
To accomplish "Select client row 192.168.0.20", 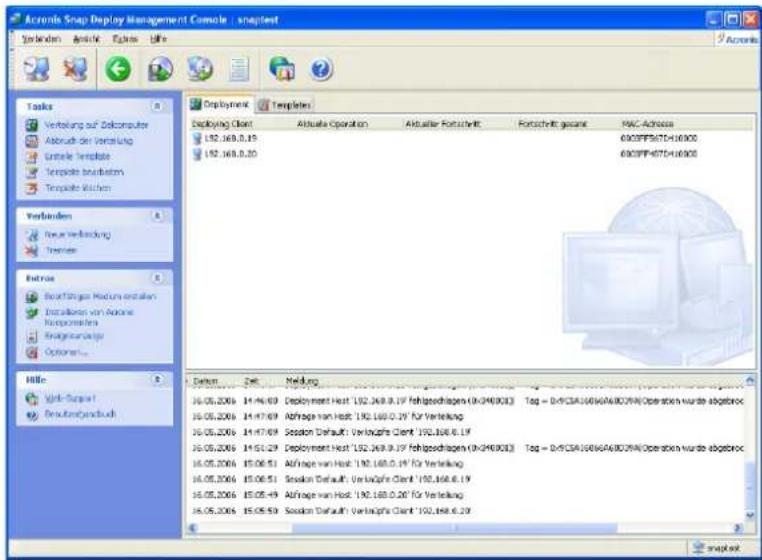I will point(469,154).
